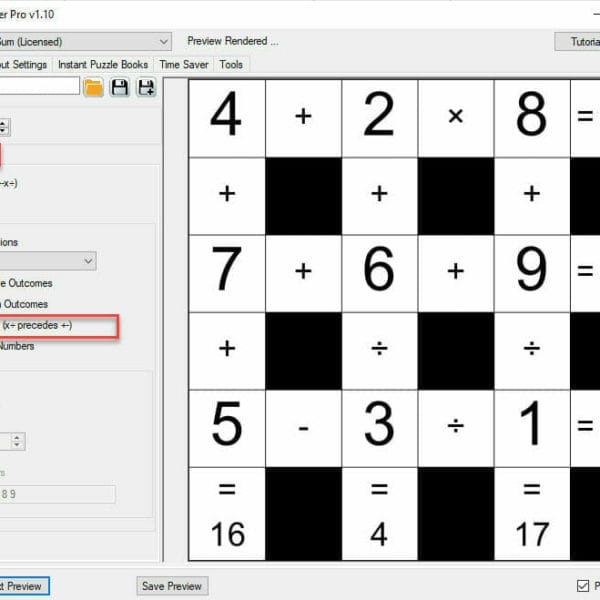Click the puzzle cell with number 2
600x600 pixels.
coord(380,118)
